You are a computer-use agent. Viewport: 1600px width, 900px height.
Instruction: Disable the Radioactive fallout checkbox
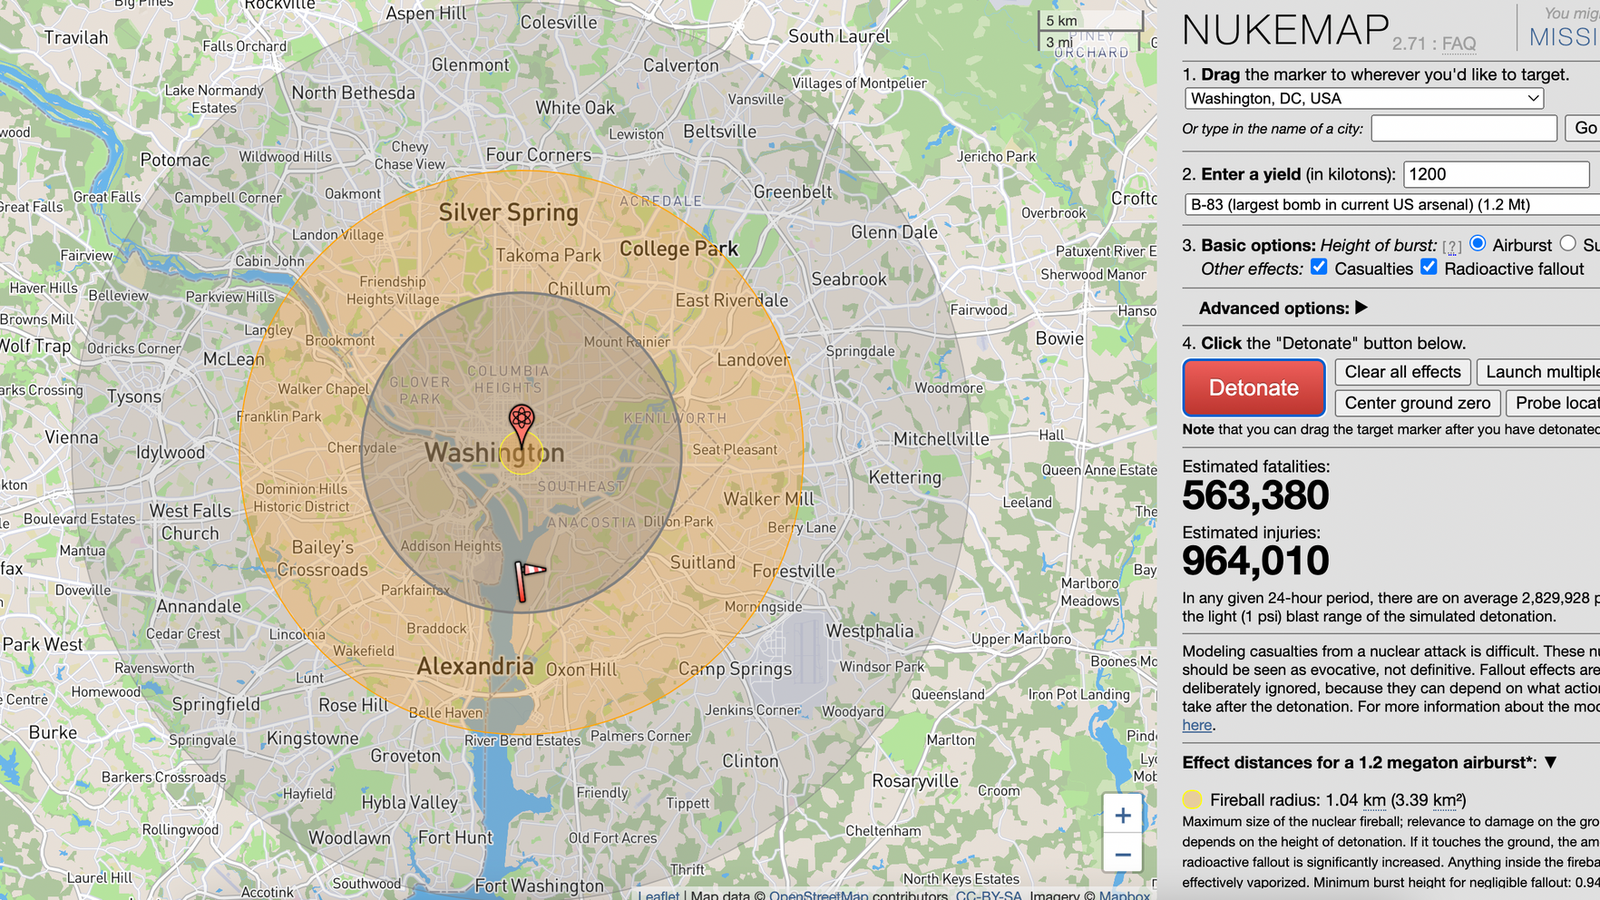[x=1429, y=267]
